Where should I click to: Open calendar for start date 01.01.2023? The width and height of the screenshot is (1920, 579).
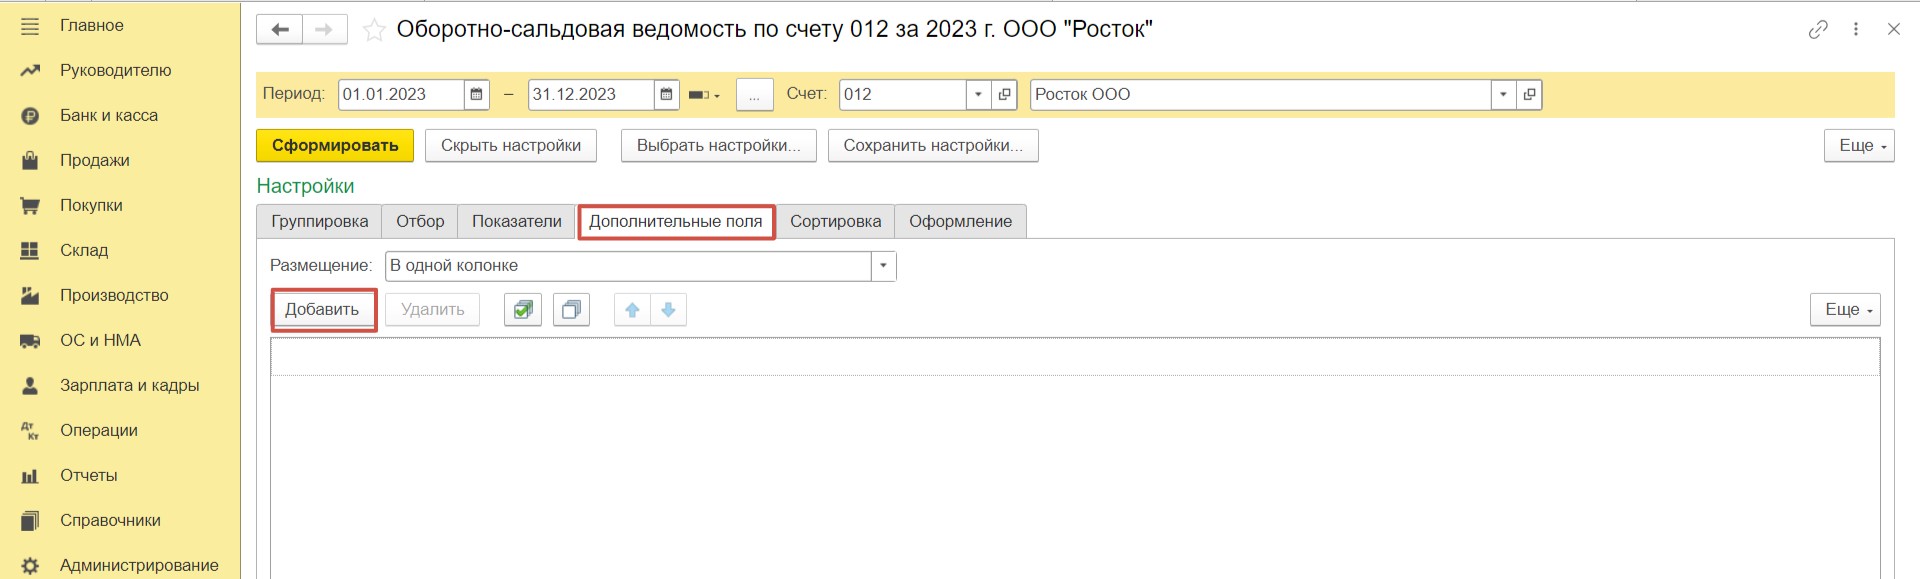pos(476,95)
